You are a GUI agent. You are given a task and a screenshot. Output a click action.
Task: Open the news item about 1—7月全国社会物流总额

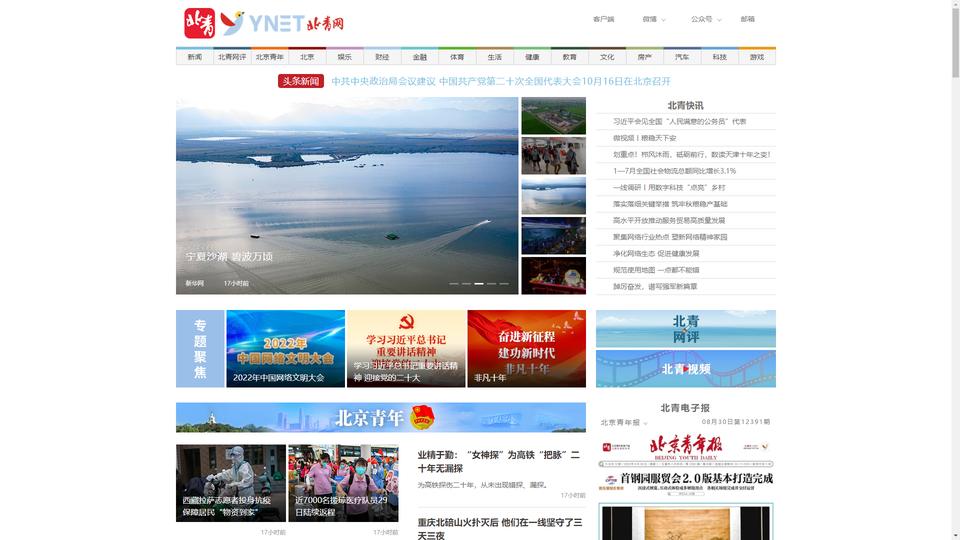(x=674, y=171)
